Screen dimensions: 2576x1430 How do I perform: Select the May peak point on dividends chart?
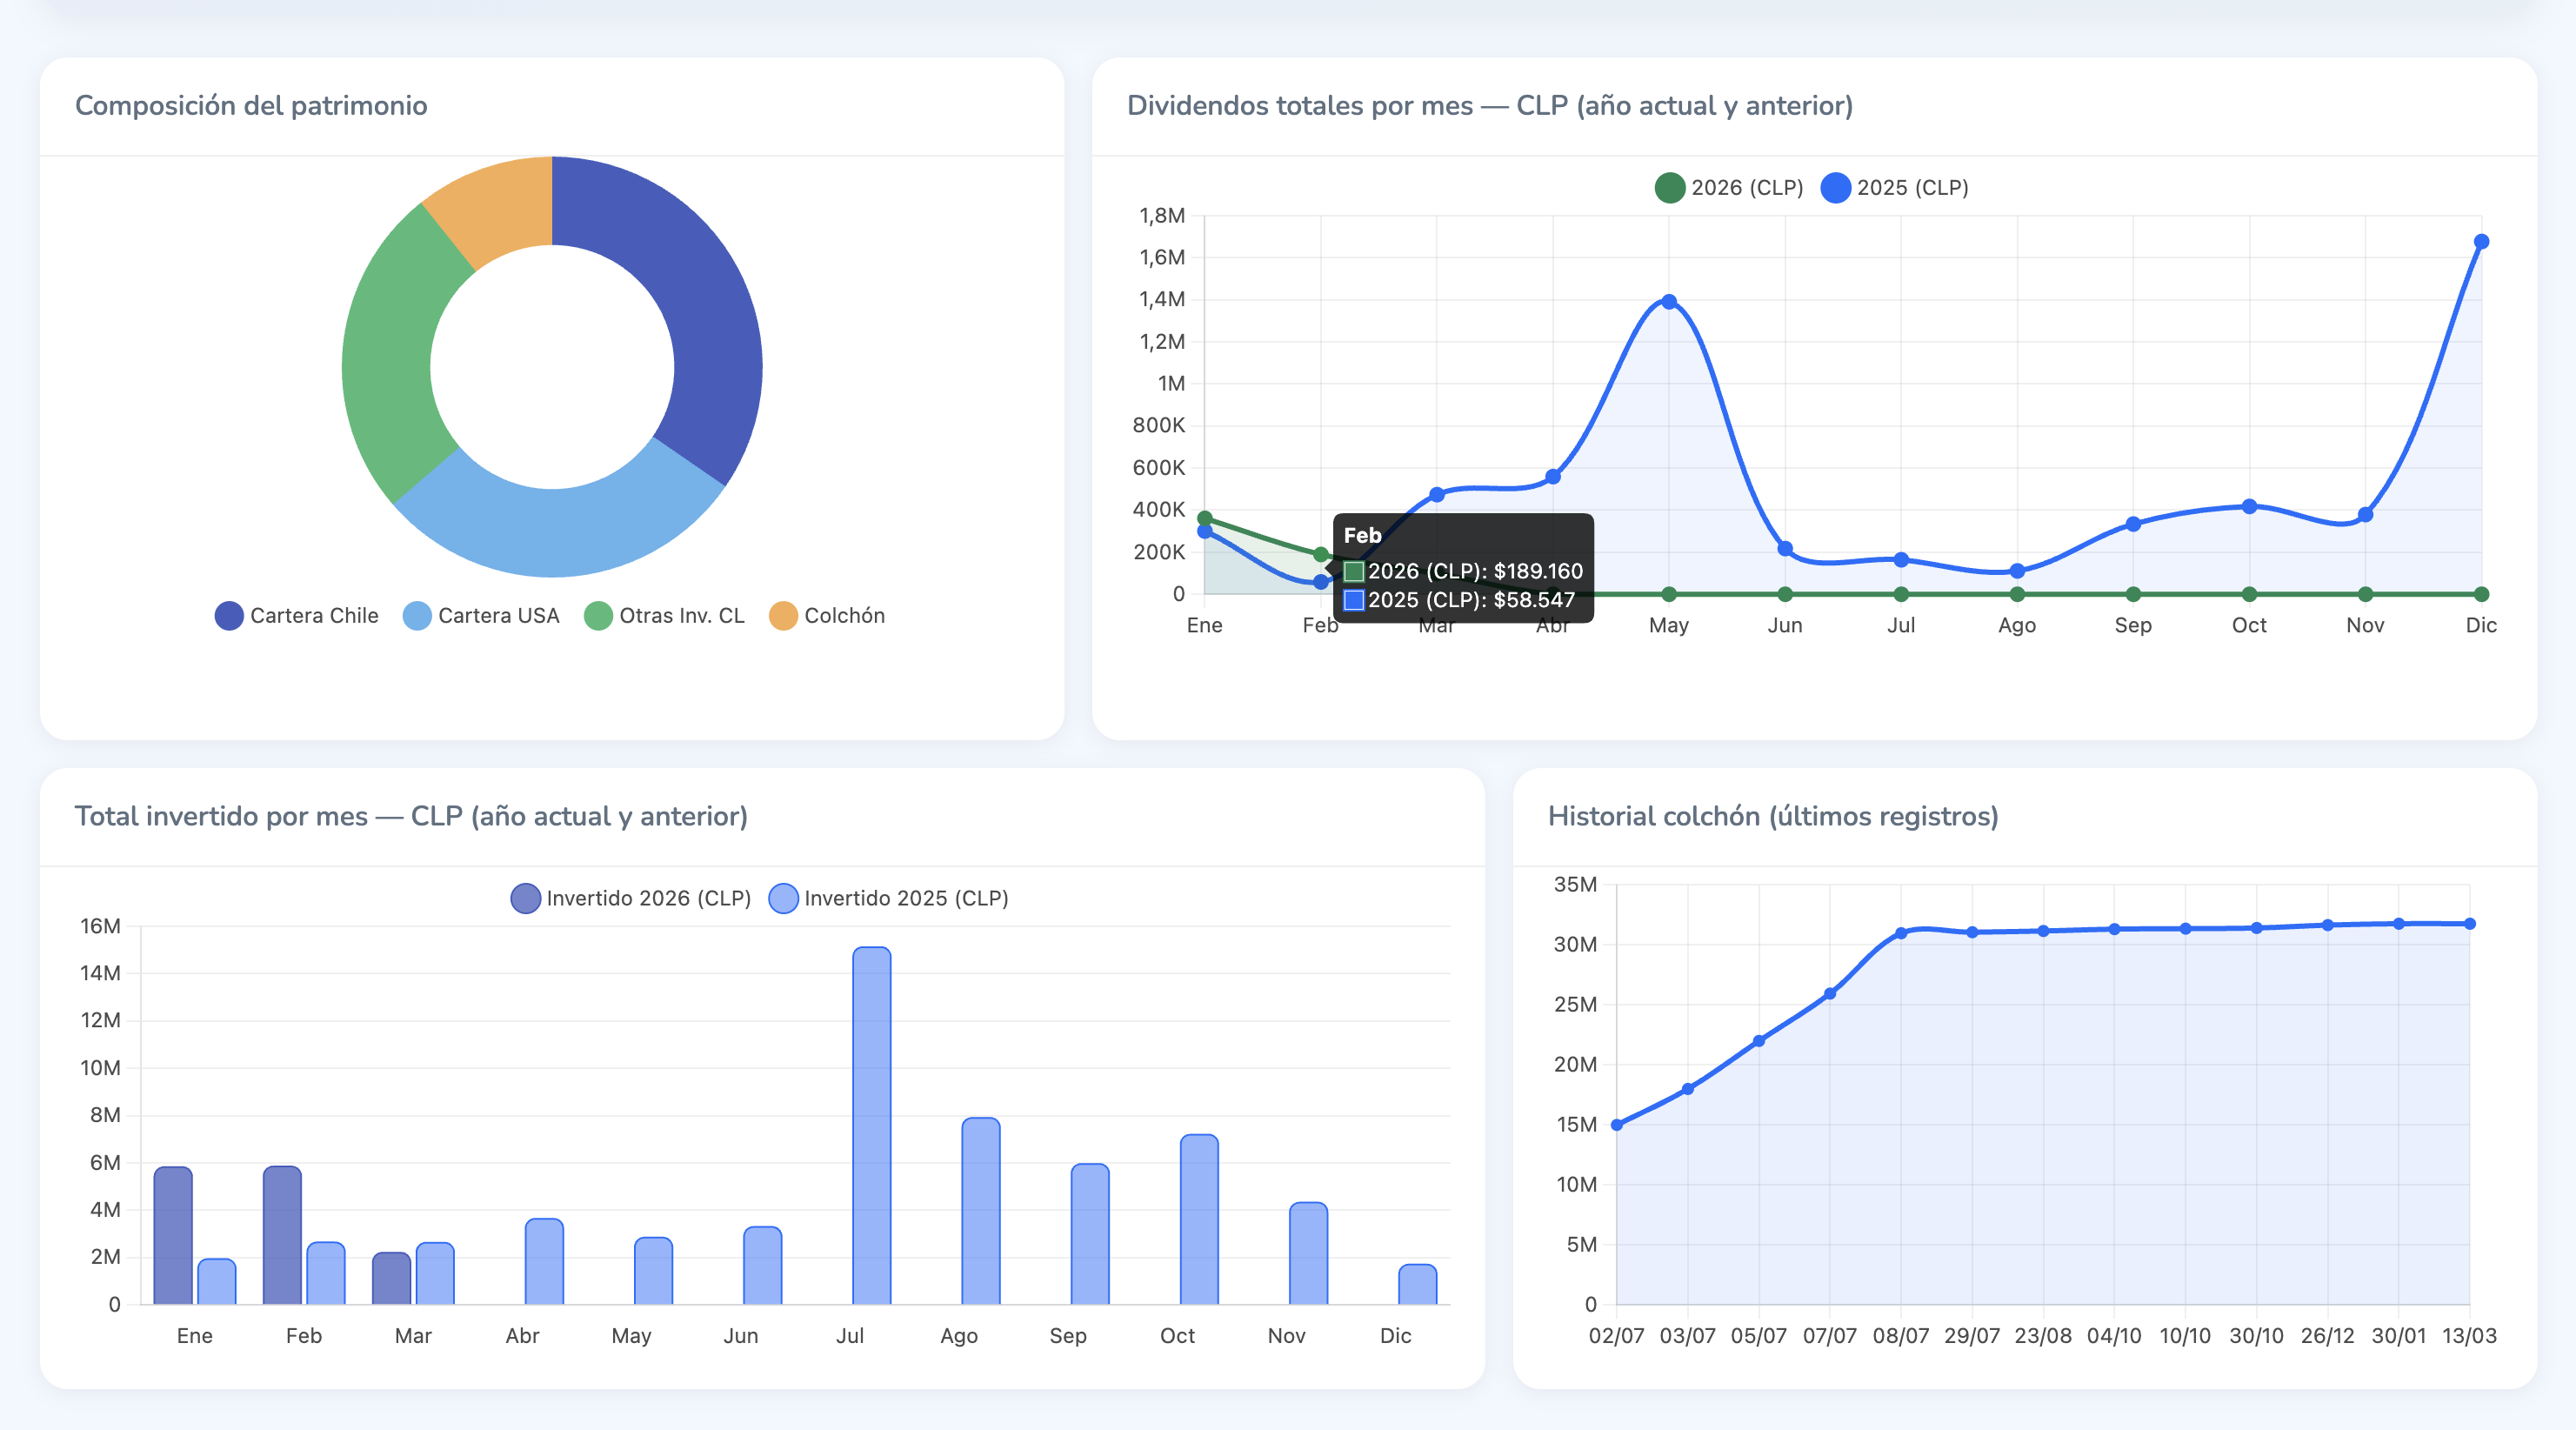pos(1668,299)
